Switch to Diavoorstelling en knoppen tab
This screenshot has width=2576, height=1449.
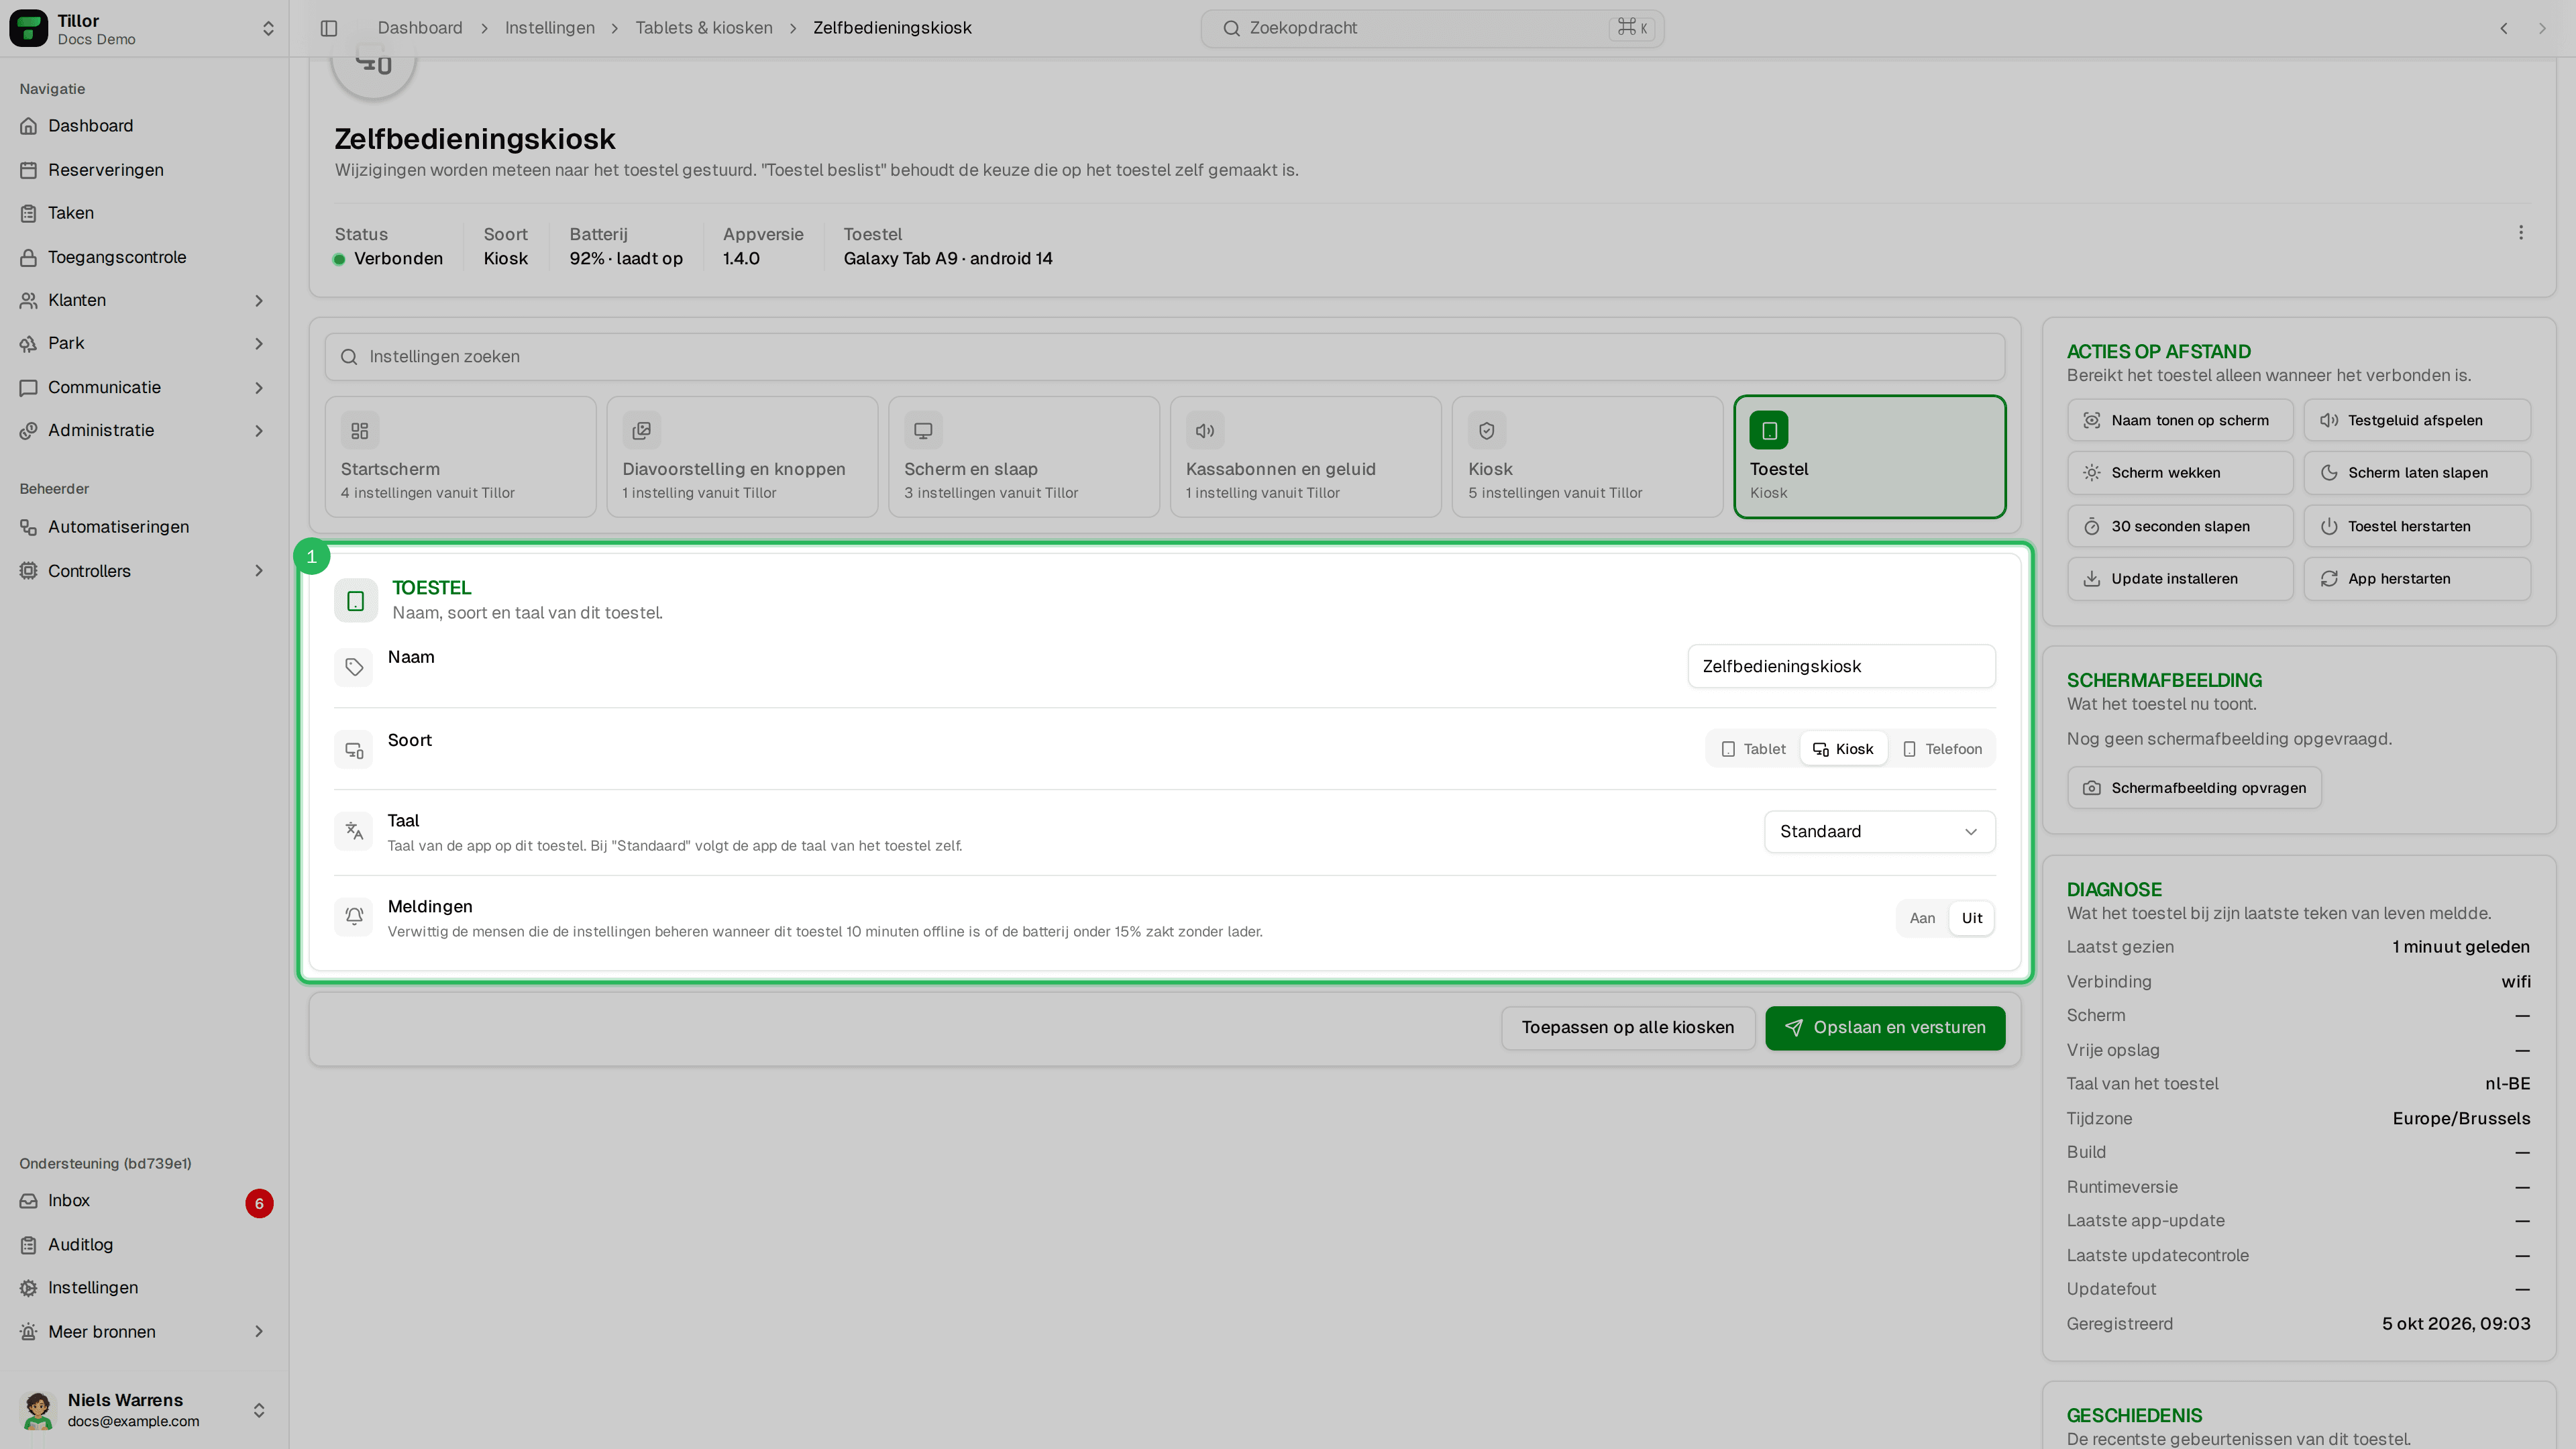[742, 457]
